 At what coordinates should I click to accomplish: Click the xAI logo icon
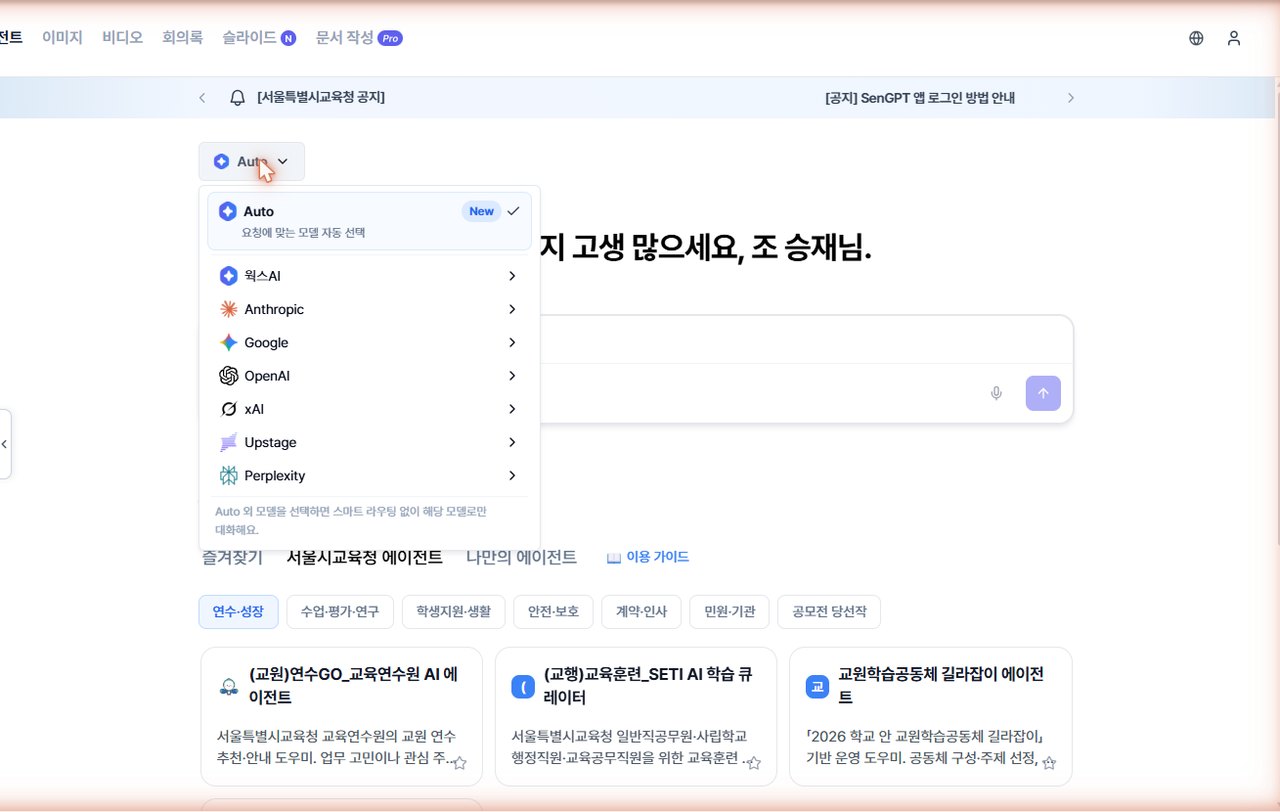228,409
